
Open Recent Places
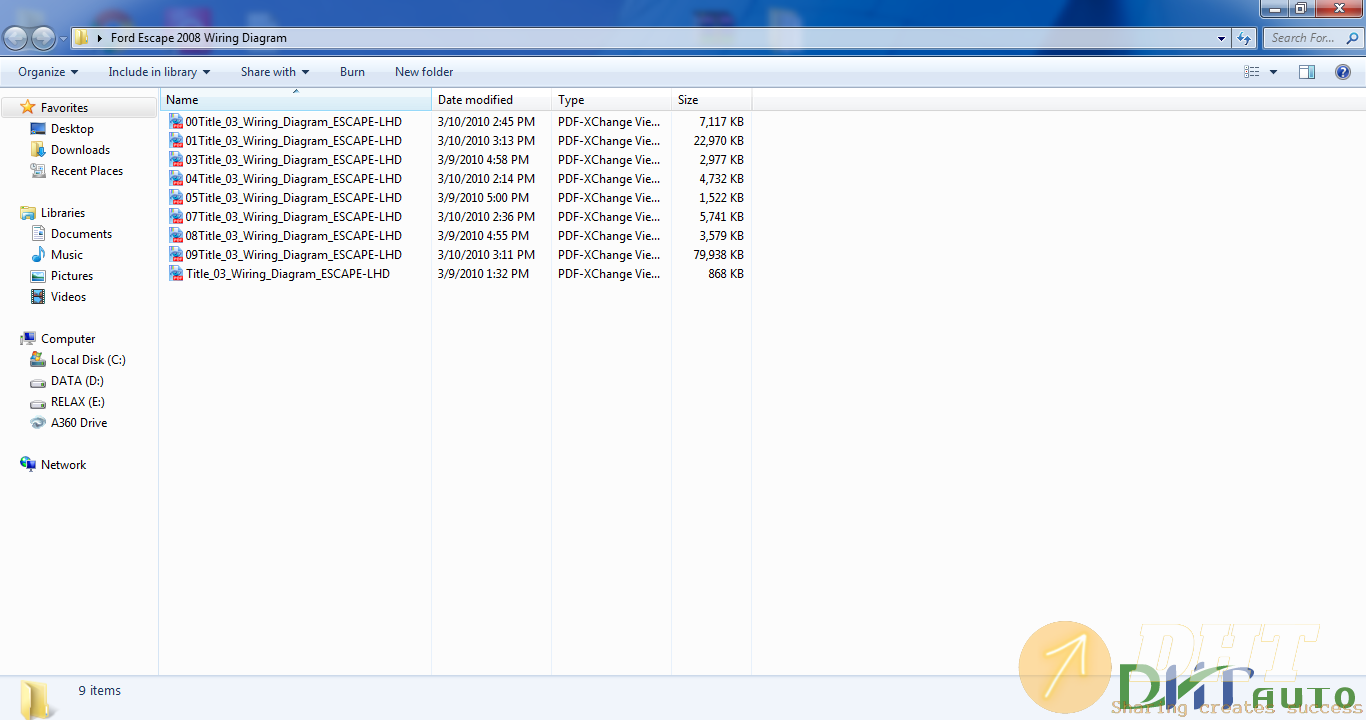87,171
